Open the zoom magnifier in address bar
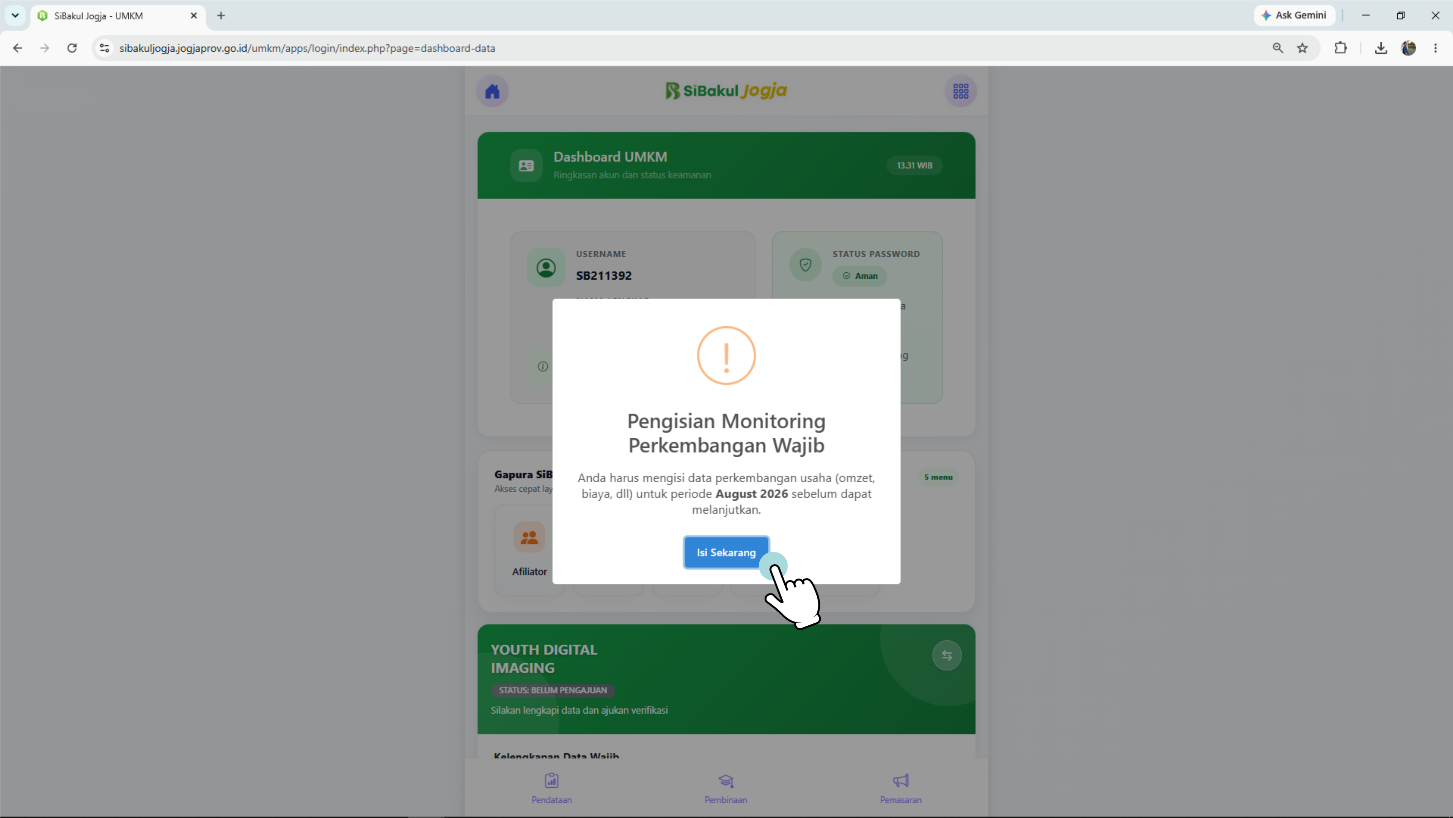This screenshot has height=818, width=1453. point(1278,48)
